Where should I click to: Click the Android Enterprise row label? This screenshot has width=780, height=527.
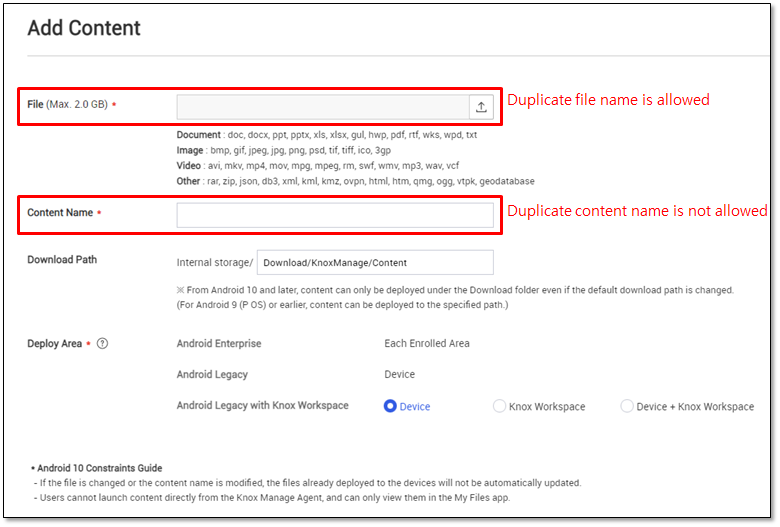pos(219,343)
